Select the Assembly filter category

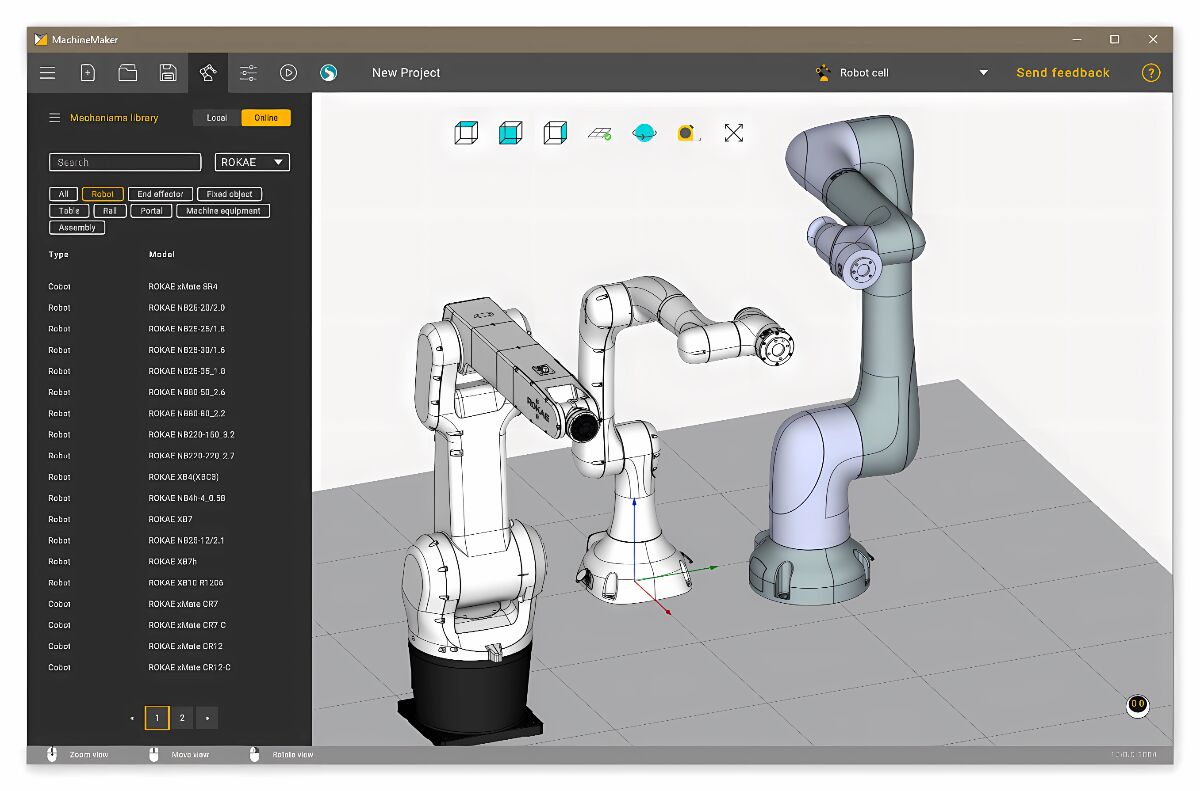pos(76,227)
